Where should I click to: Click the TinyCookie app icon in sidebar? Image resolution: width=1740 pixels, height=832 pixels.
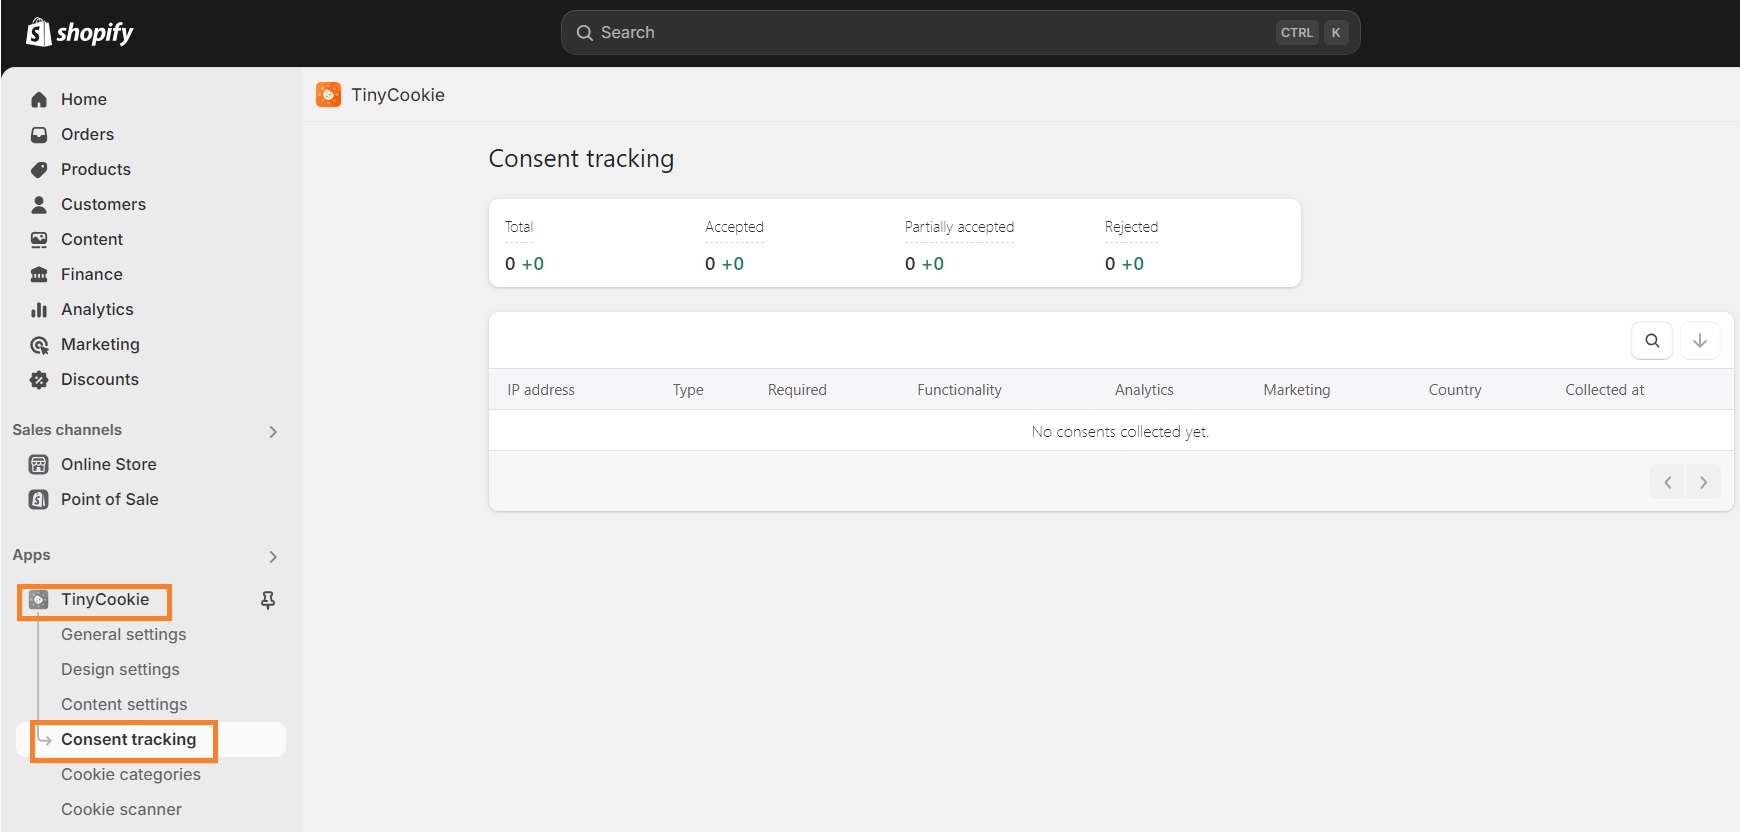(x=39, y=599)
